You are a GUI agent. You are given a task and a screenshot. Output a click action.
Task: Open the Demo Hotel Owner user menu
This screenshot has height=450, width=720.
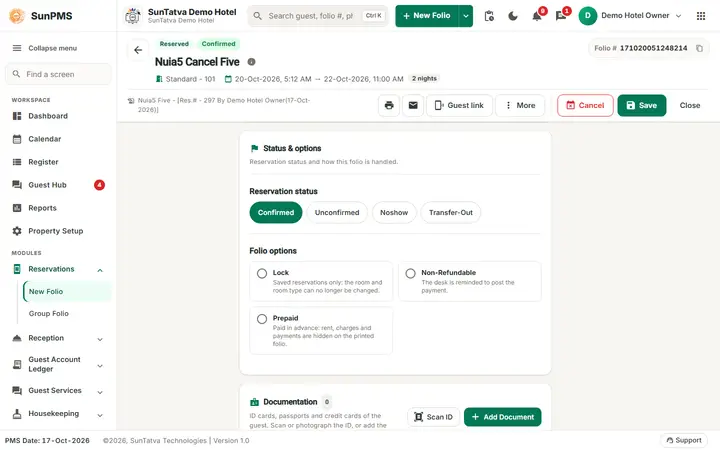[630, 16]
